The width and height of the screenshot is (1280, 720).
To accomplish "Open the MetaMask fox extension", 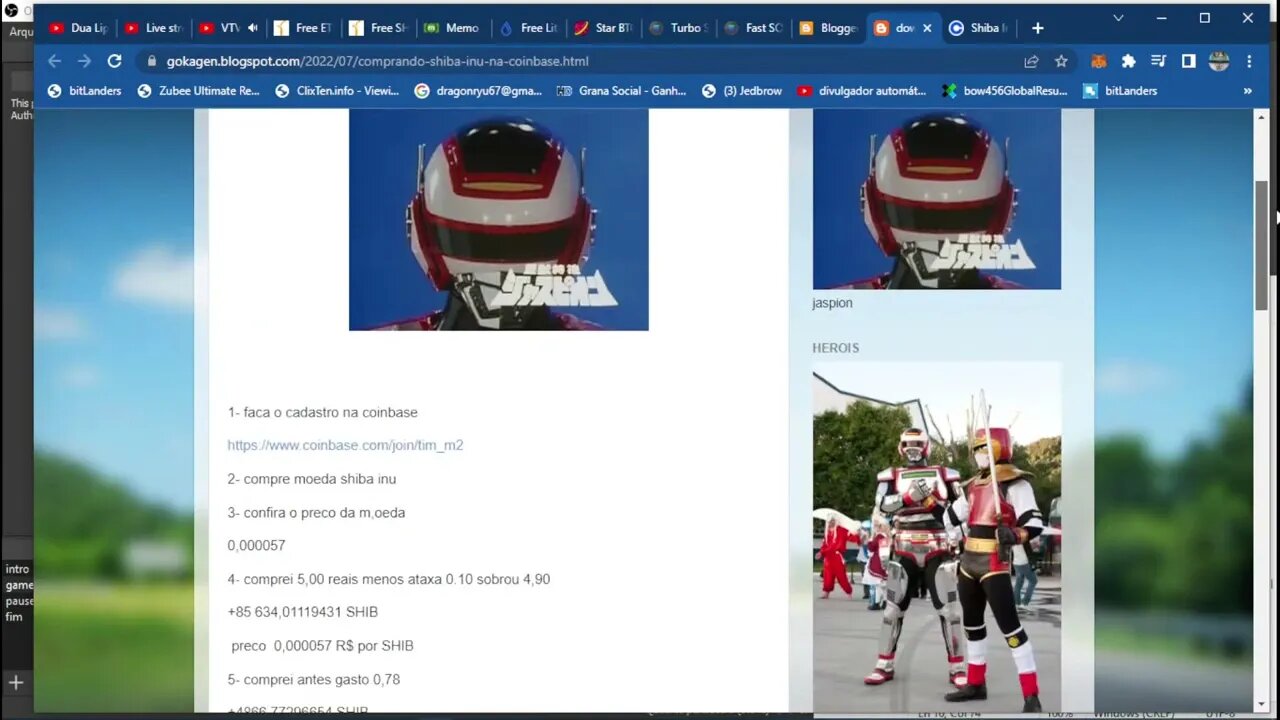I will point(1098,61).
